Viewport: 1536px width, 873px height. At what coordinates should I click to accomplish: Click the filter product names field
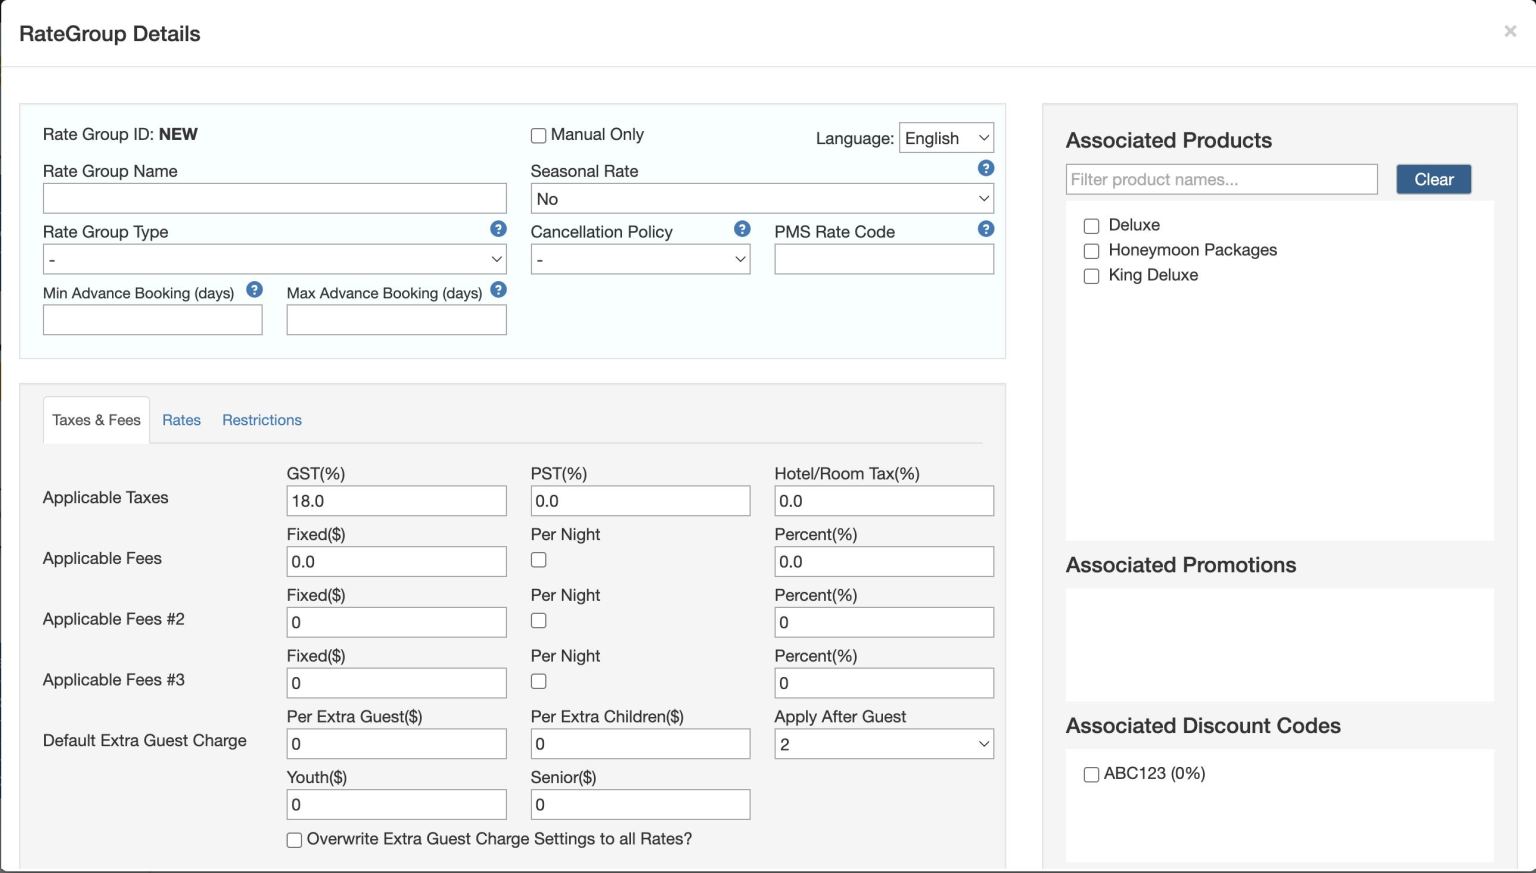pos(1220,179)
